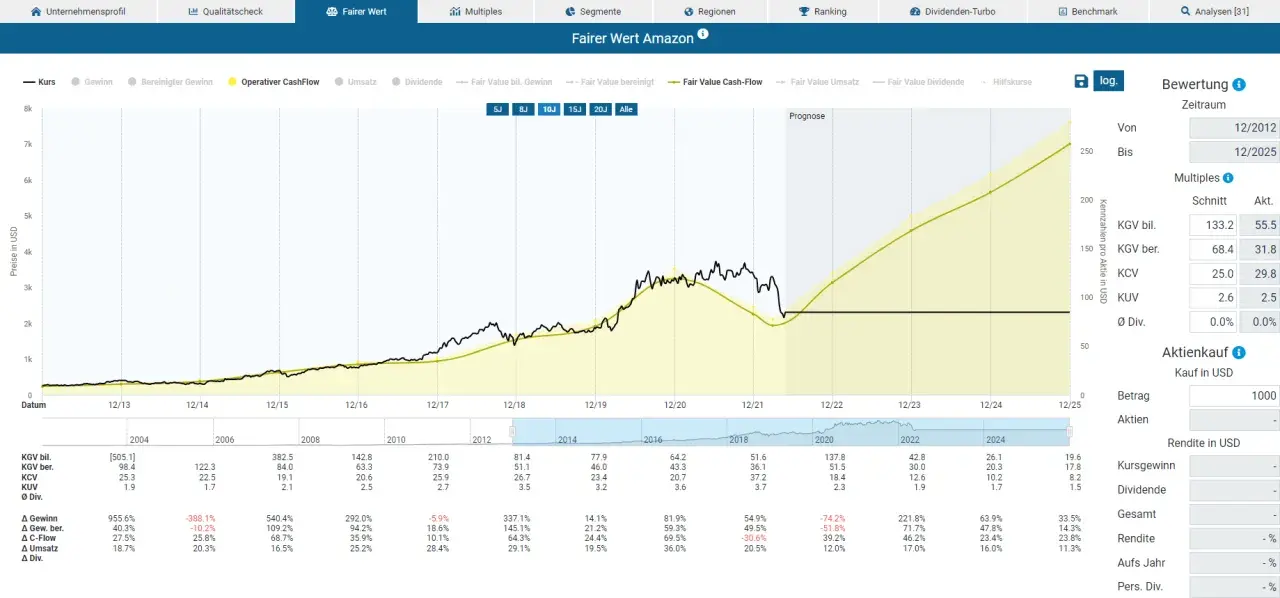Grab left handle of timeline navigator
The width and height of the screenshot is (1280, 598).
coord(512,432)
